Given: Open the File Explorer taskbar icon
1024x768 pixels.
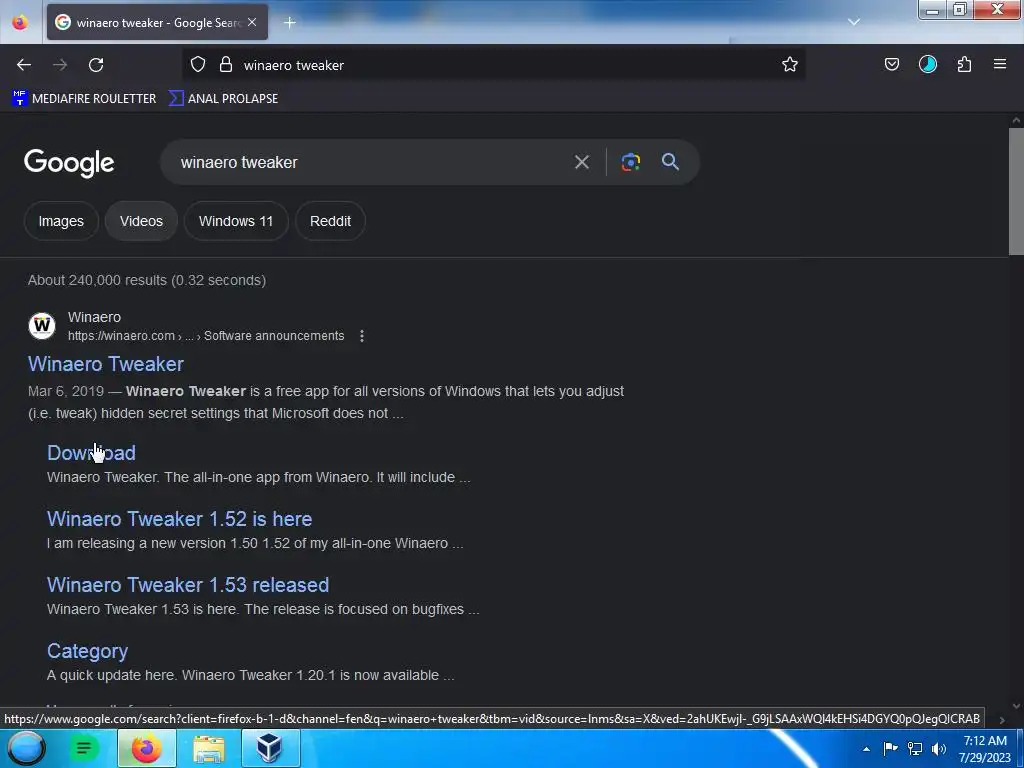Looking at the screenshot, I should (209, 748).
